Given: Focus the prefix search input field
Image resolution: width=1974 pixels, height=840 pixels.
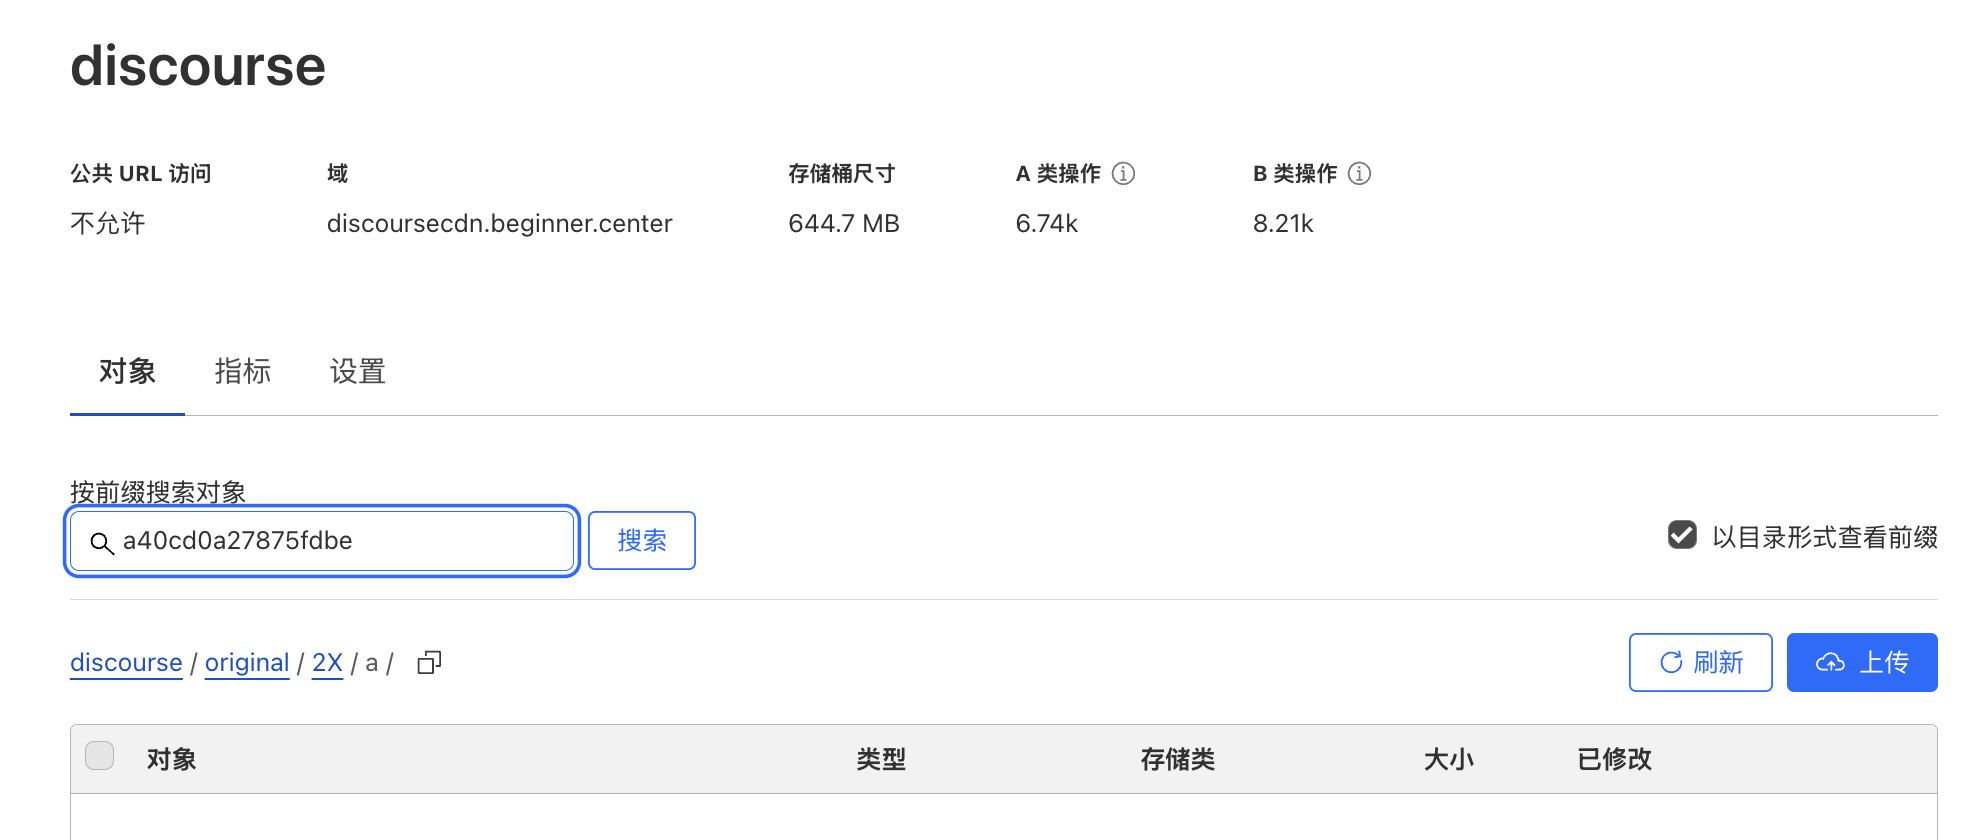Looking at the screenshot, I should click(322, 541).
